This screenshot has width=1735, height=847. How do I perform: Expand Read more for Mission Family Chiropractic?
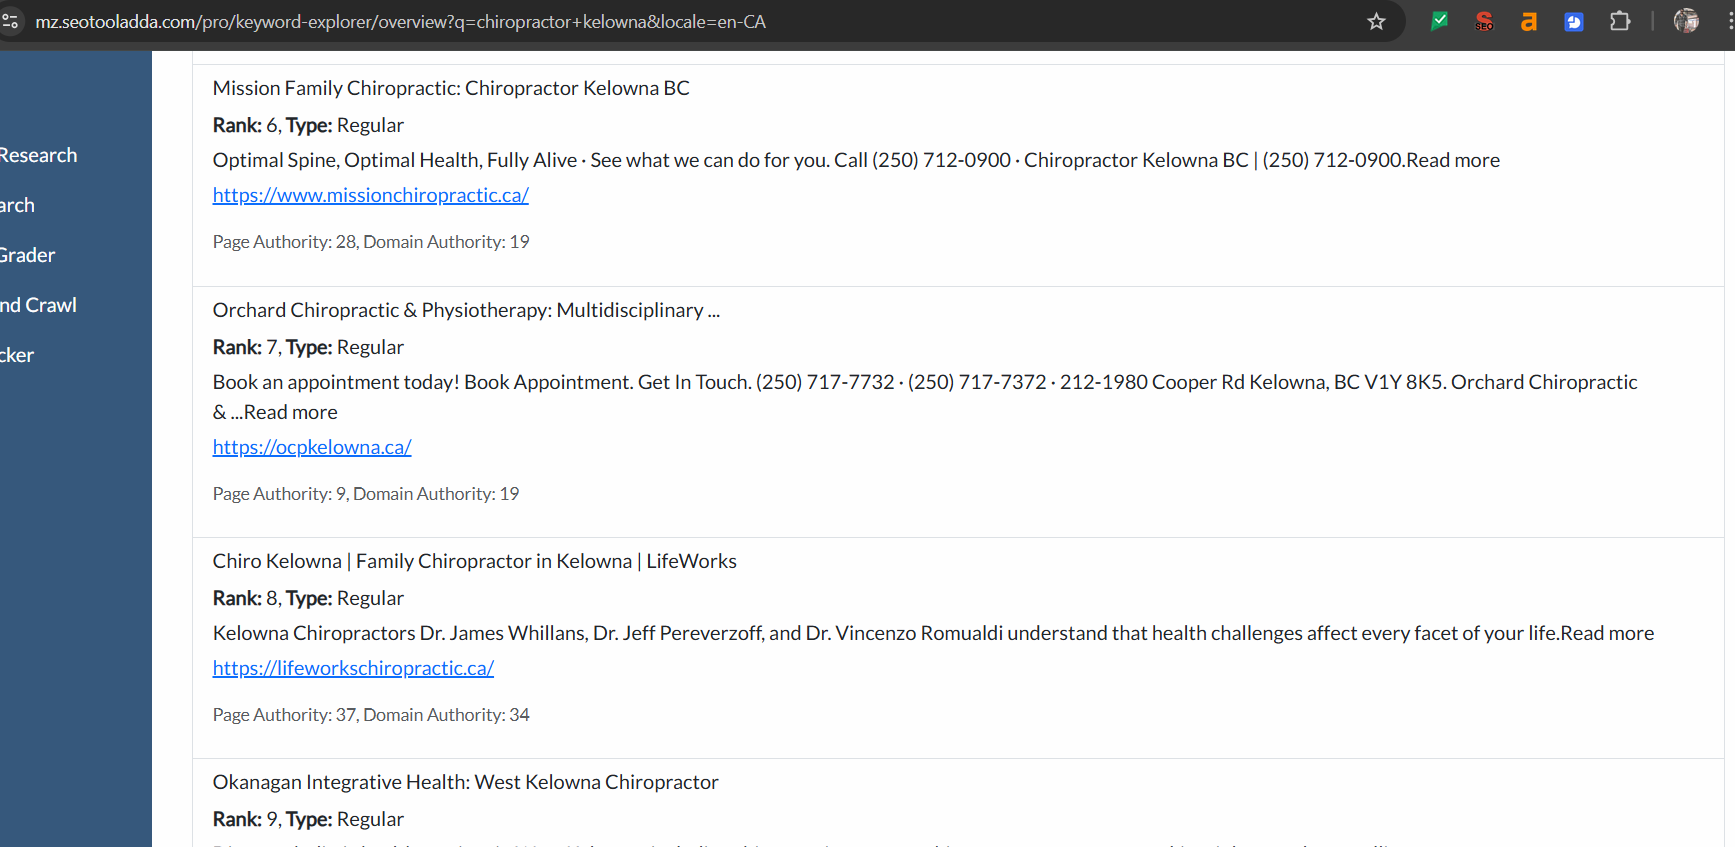click(x=1453, y=160)
